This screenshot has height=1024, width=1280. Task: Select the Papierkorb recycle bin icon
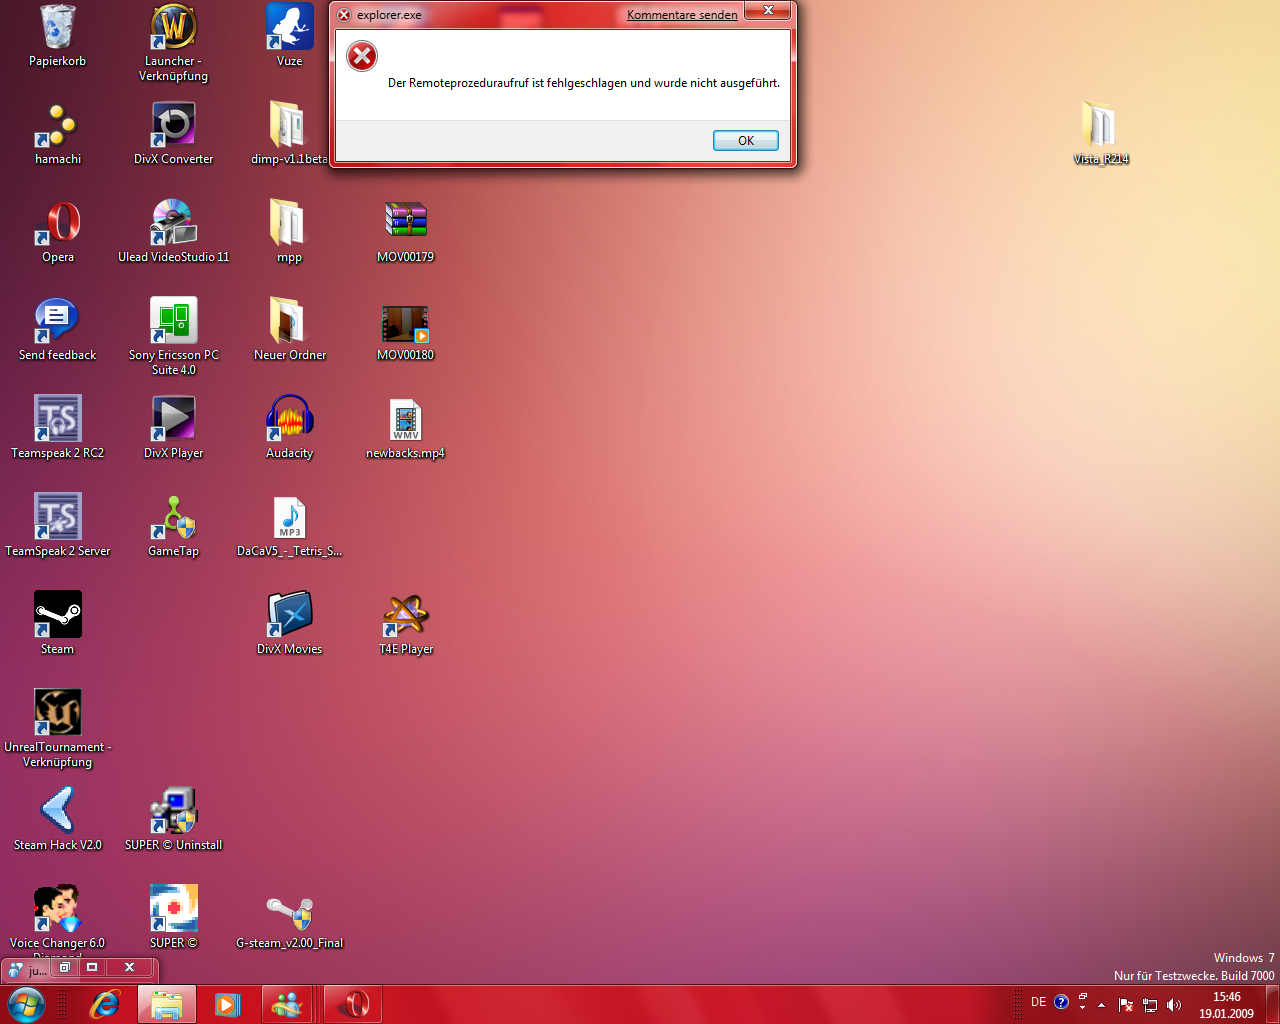click(x=57, y=28)
